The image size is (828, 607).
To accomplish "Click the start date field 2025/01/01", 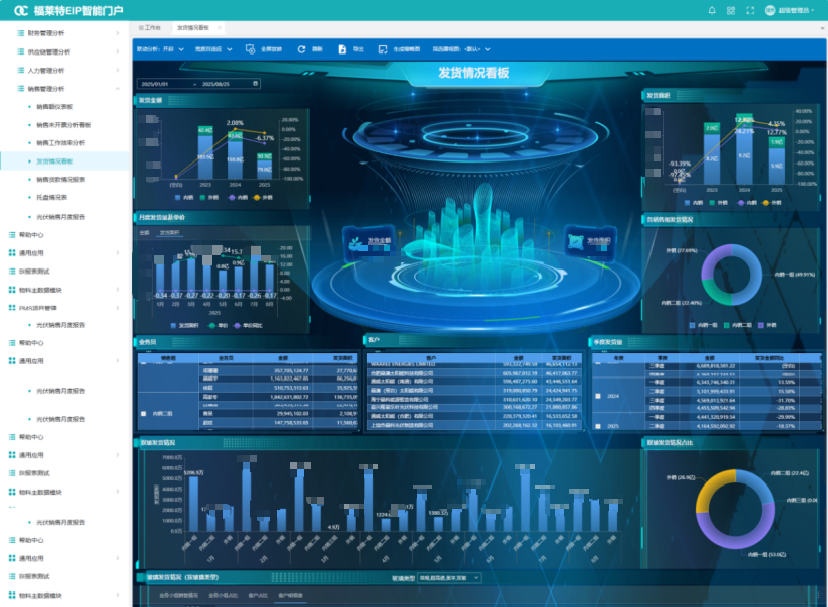I will [x=156, y=84].
